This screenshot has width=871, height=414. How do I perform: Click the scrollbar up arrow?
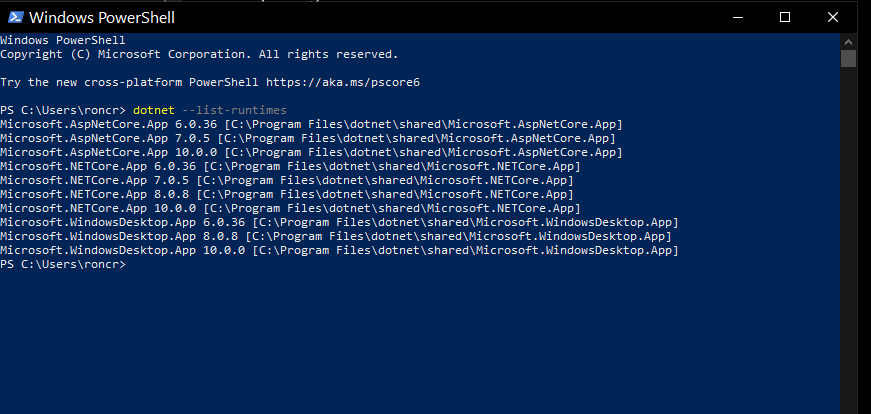pos(848,41)
